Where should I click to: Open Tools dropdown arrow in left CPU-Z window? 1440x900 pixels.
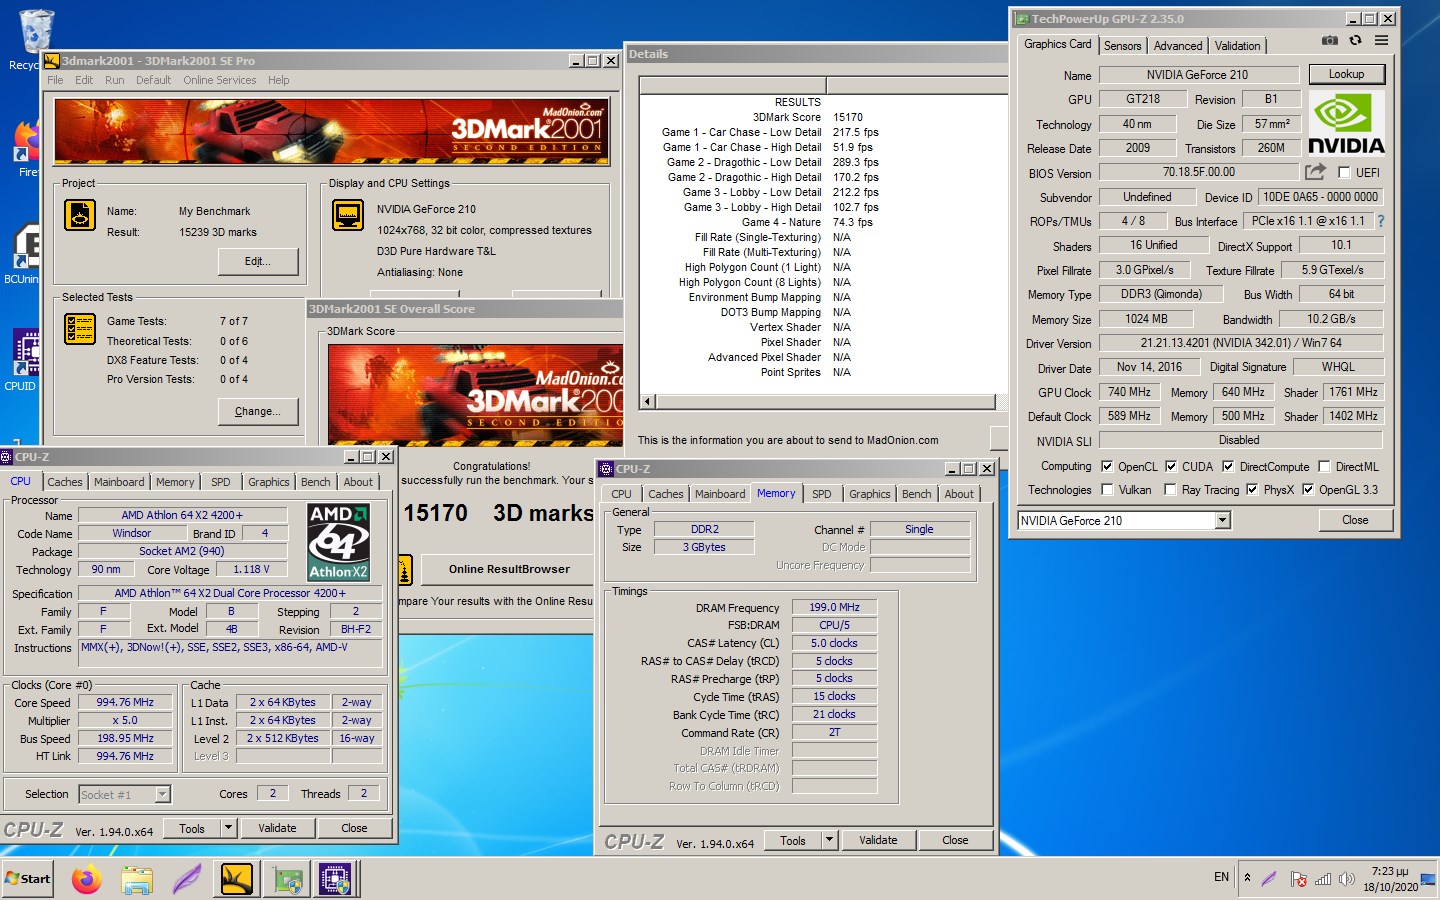click(x=228, y=828)
